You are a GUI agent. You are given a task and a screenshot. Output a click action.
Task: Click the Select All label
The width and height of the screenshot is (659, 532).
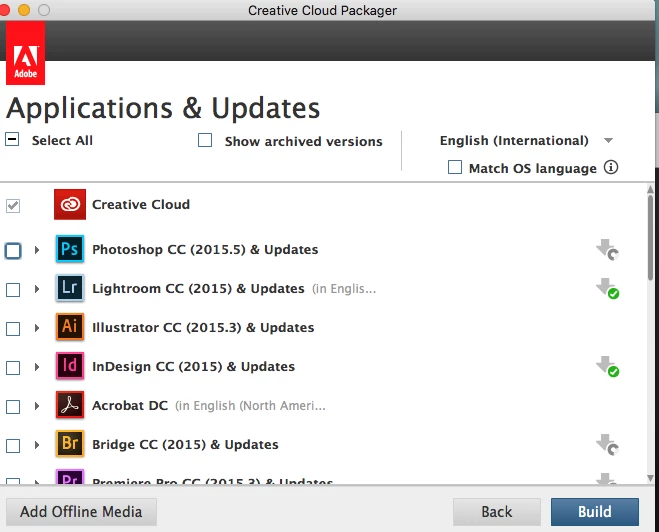(x=62, y=140)
